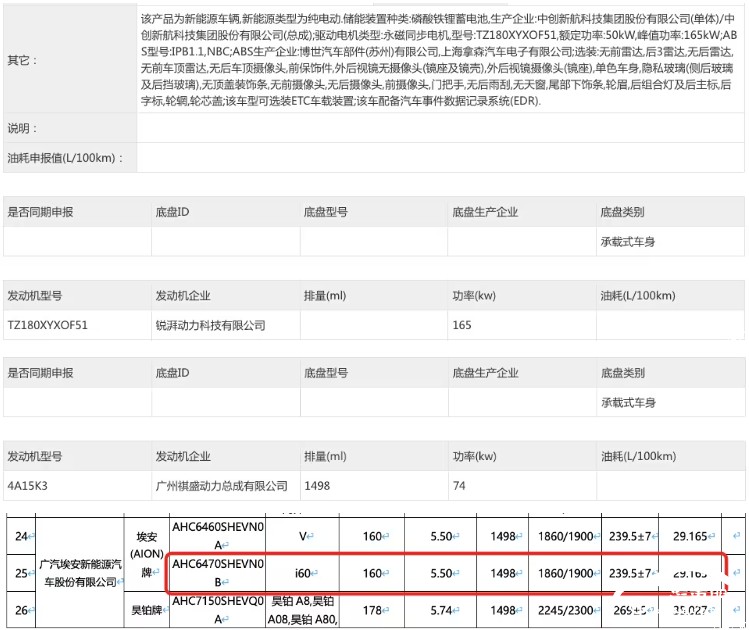Click the 74 power value cell
Viewport: 749px width, 630px height.
pyautogui.click(x=458, y=486)
